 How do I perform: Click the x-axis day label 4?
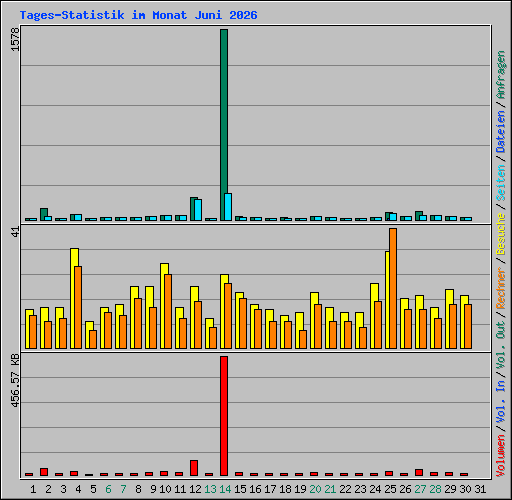78,489
